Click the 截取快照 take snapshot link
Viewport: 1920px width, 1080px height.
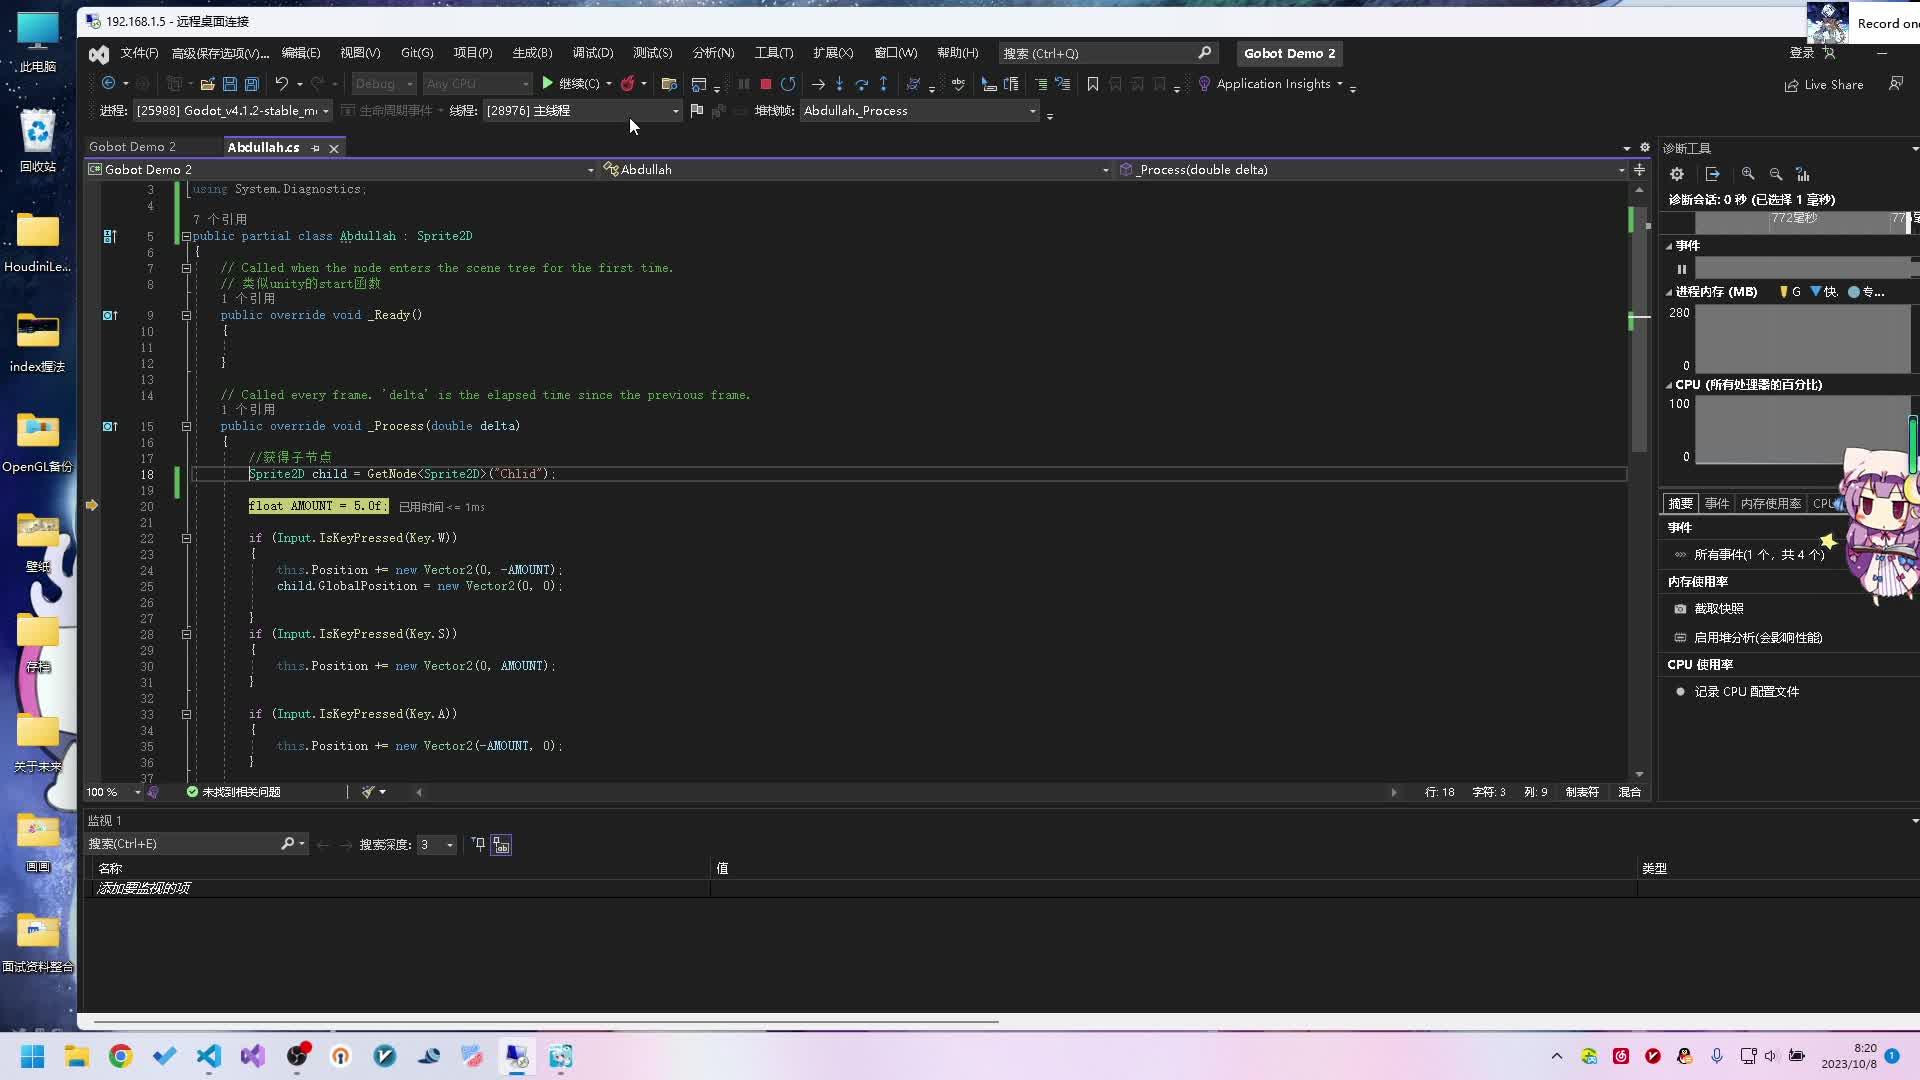pyautogui.click(x=1718, y=608)
